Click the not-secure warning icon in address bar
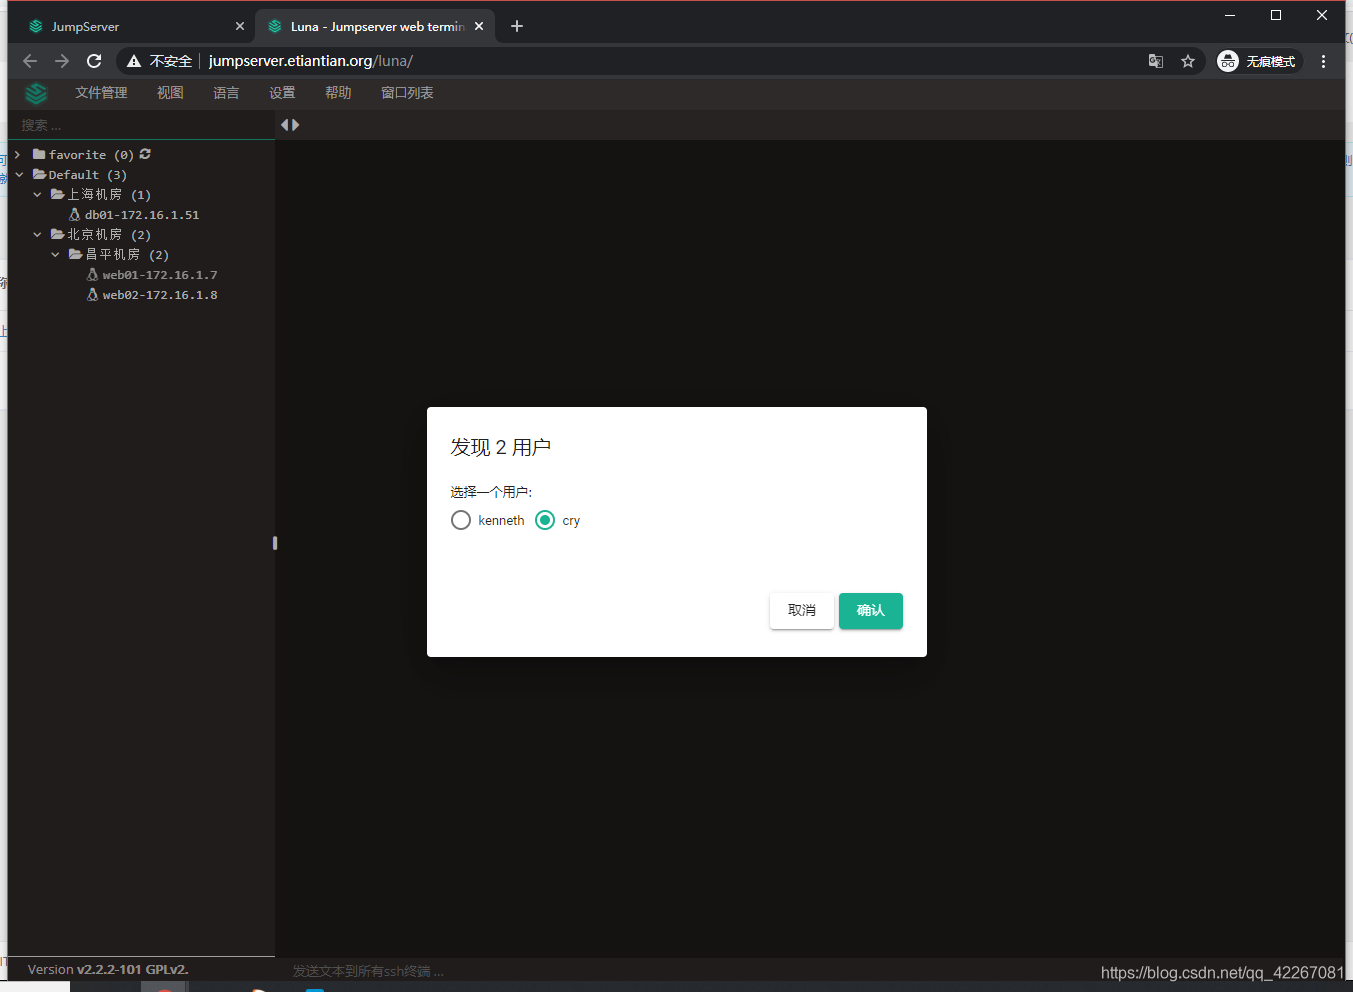 click(134, 61)
